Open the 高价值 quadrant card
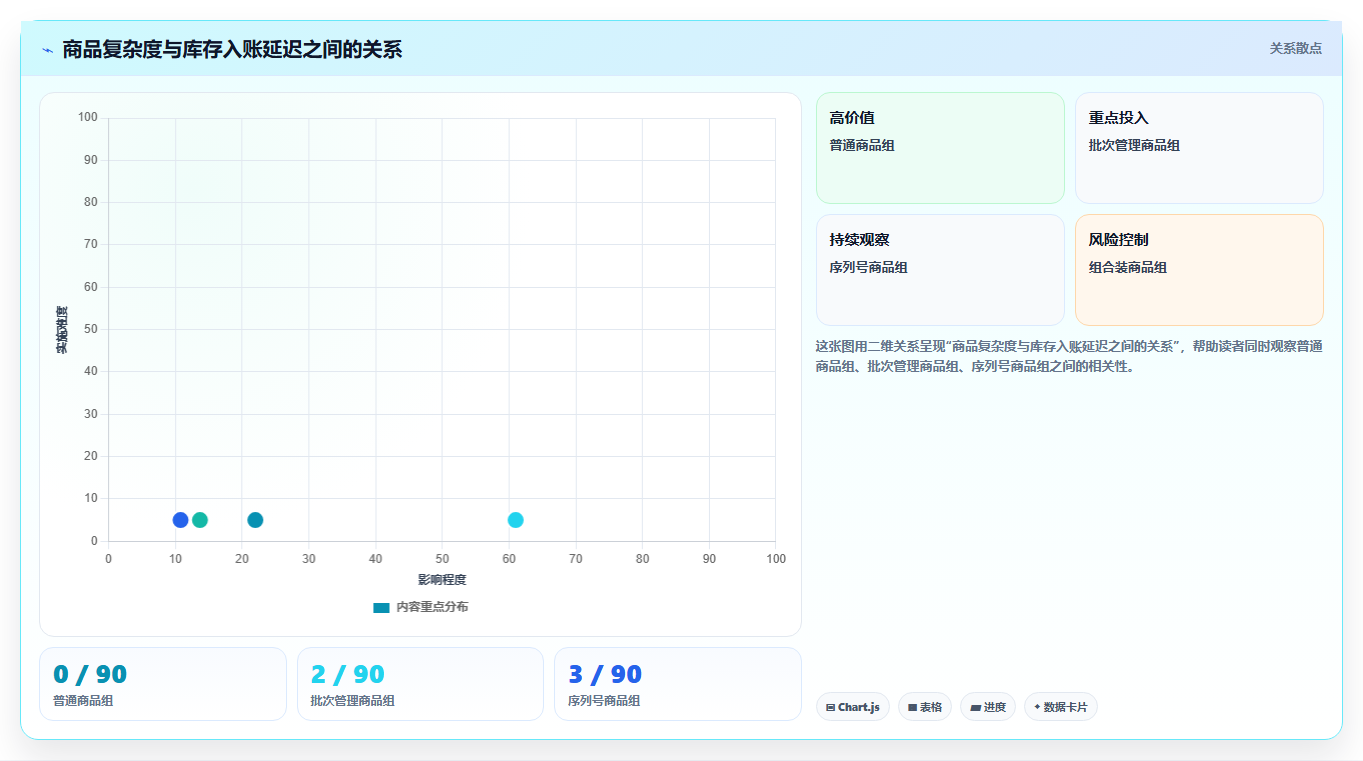The image size is (1363, 761). [940, 148]
